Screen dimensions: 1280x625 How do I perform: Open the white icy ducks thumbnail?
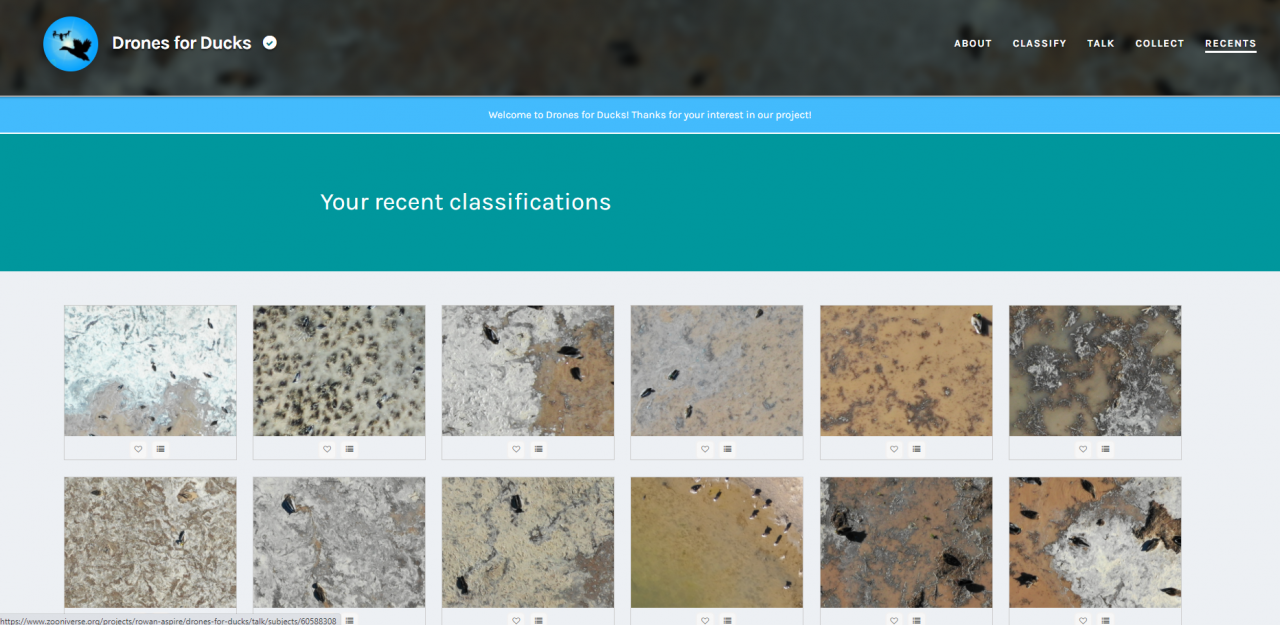pyautogui.click(x=150, y=370)
